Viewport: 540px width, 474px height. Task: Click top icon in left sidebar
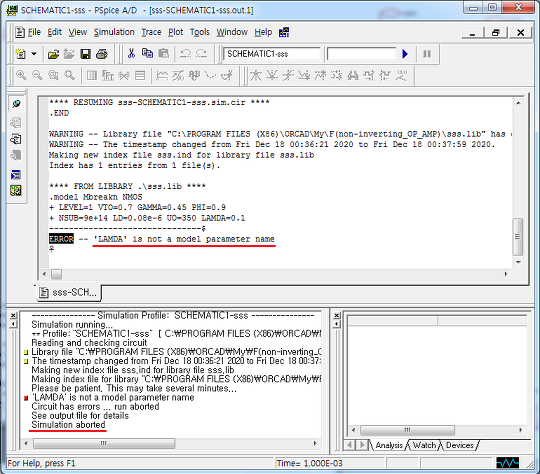[16, 104]
